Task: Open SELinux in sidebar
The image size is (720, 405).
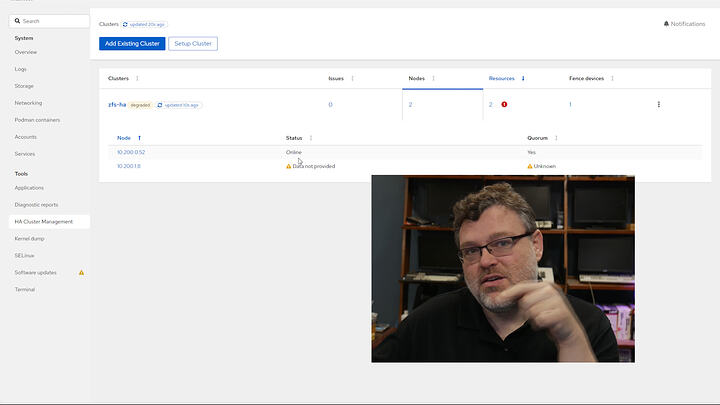Action: (x=24, y=256)
